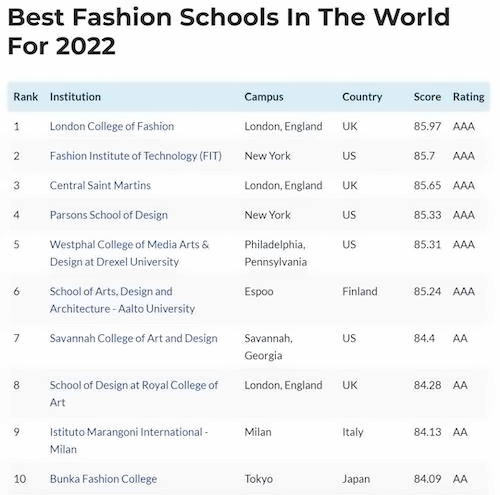Image resolution: width=500 pixels, height=495 pixels.
Task: Click the Rating column header
Action: 468,97
